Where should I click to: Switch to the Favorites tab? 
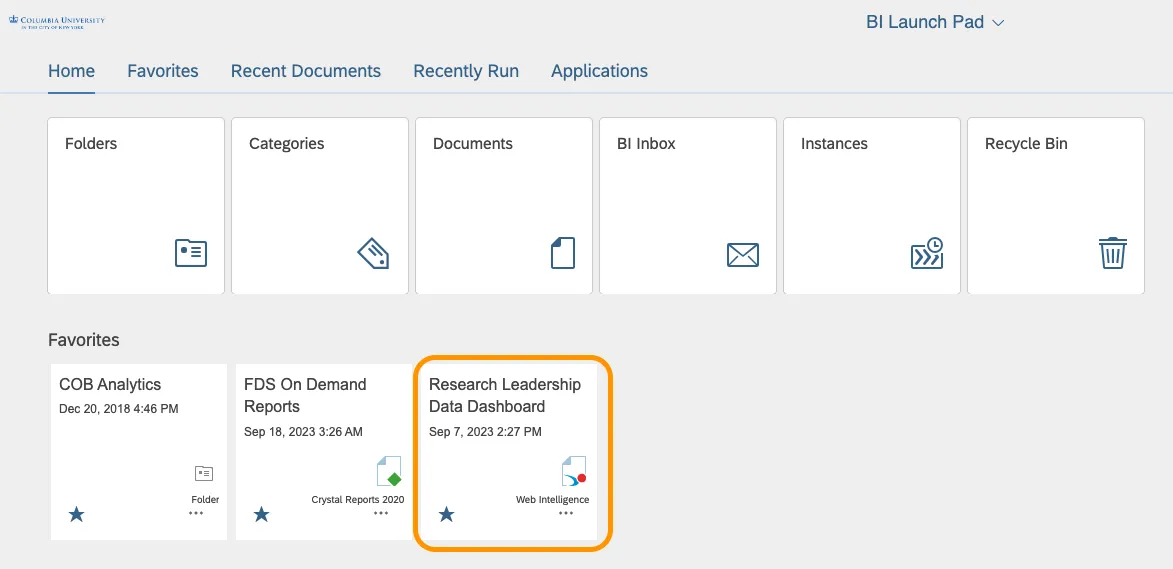coord(162,71)
